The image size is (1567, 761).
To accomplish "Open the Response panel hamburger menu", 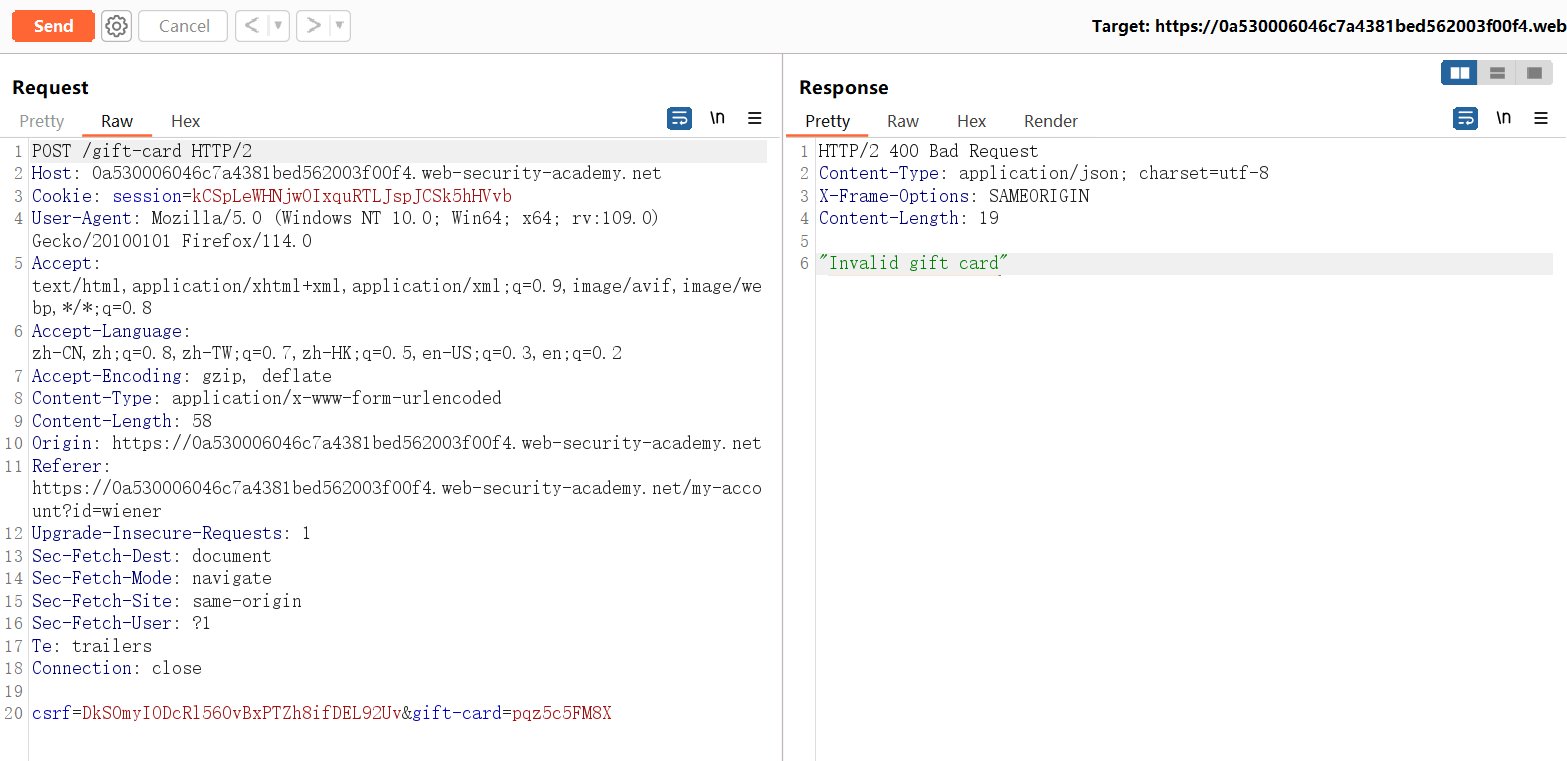I will point(1541,119).
